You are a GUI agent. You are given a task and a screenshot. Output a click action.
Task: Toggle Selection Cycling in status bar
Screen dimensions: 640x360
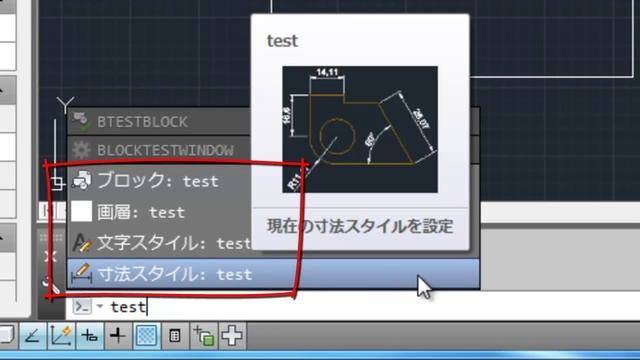[204, 336]
